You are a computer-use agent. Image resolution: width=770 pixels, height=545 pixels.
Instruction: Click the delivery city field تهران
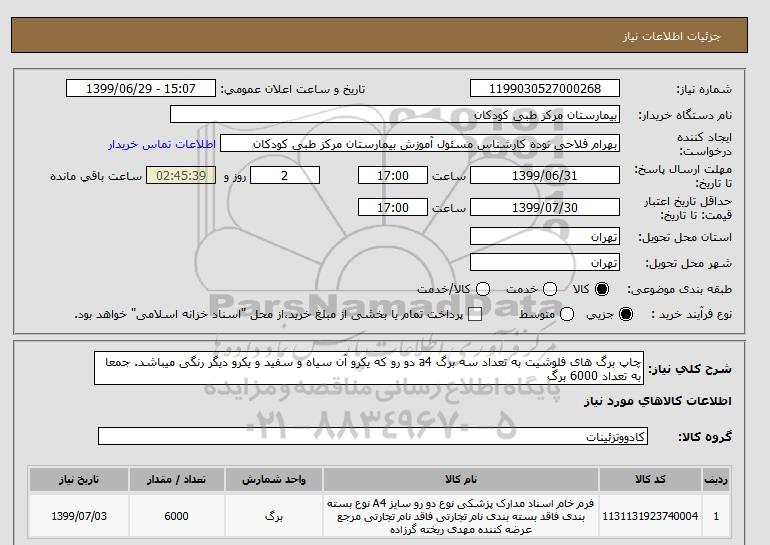point(545,262)
